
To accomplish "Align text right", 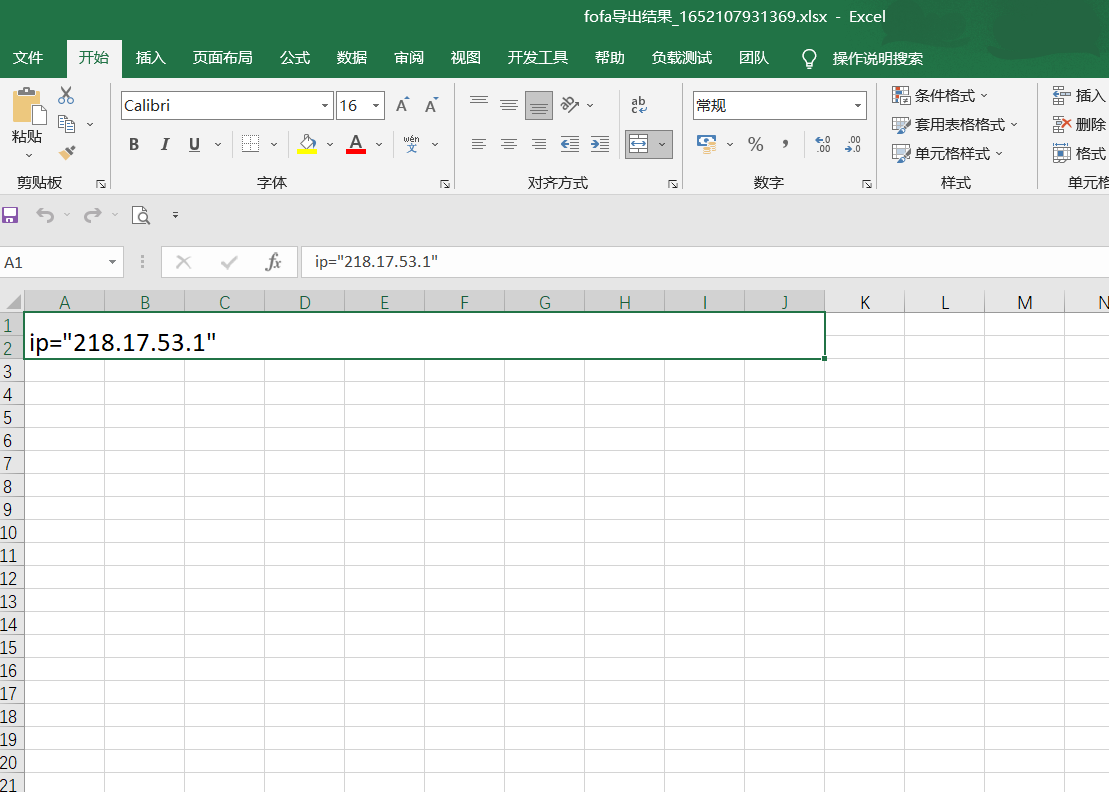I will tap(538, 144).
